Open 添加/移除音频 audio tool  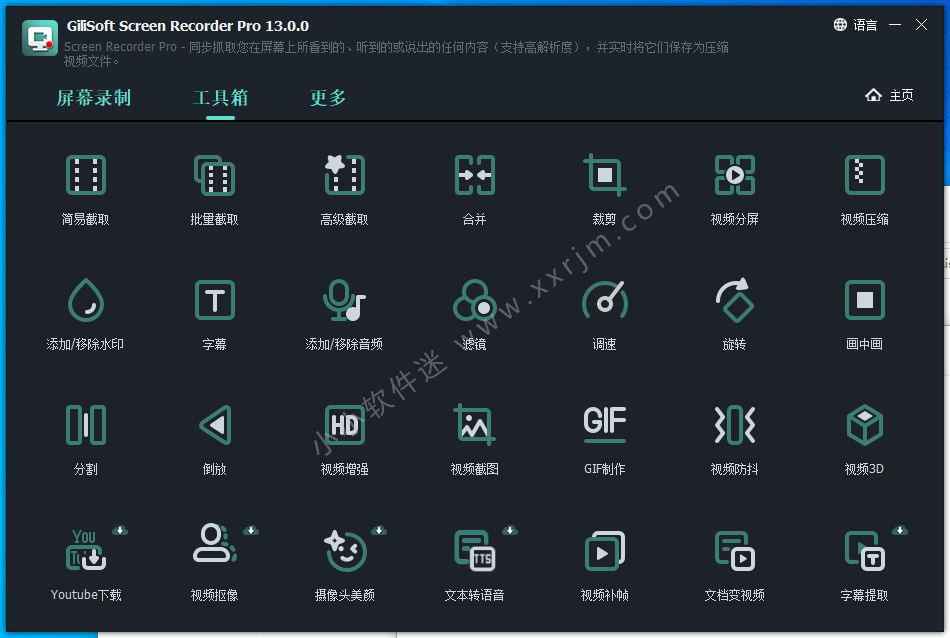tap(344, 315)
